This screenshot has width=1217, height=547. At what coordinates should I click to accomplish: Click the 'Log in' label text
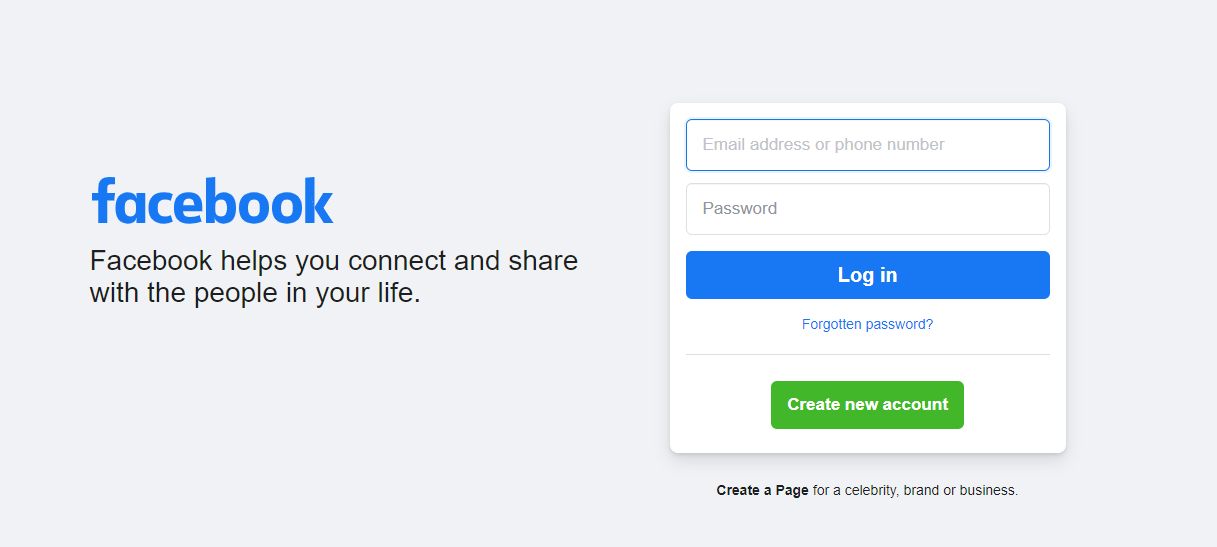867,275
